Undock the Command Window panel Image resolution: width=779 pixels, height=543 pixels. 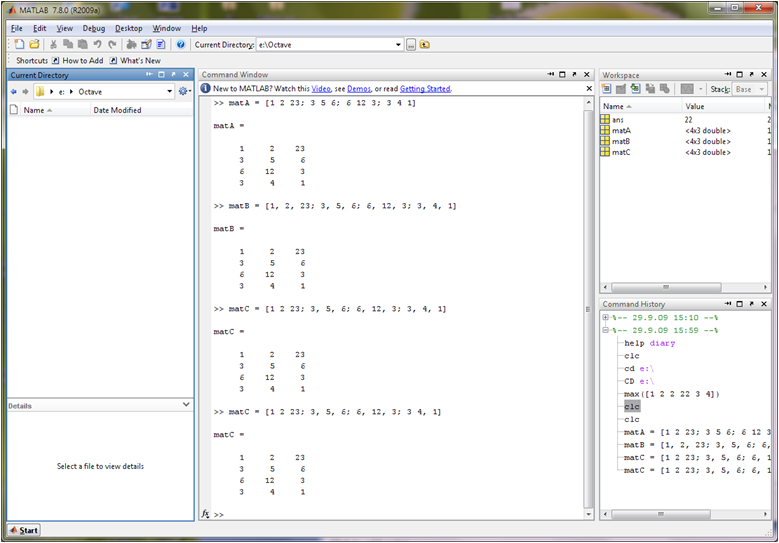pyautogui.click(x=574, y=75)
